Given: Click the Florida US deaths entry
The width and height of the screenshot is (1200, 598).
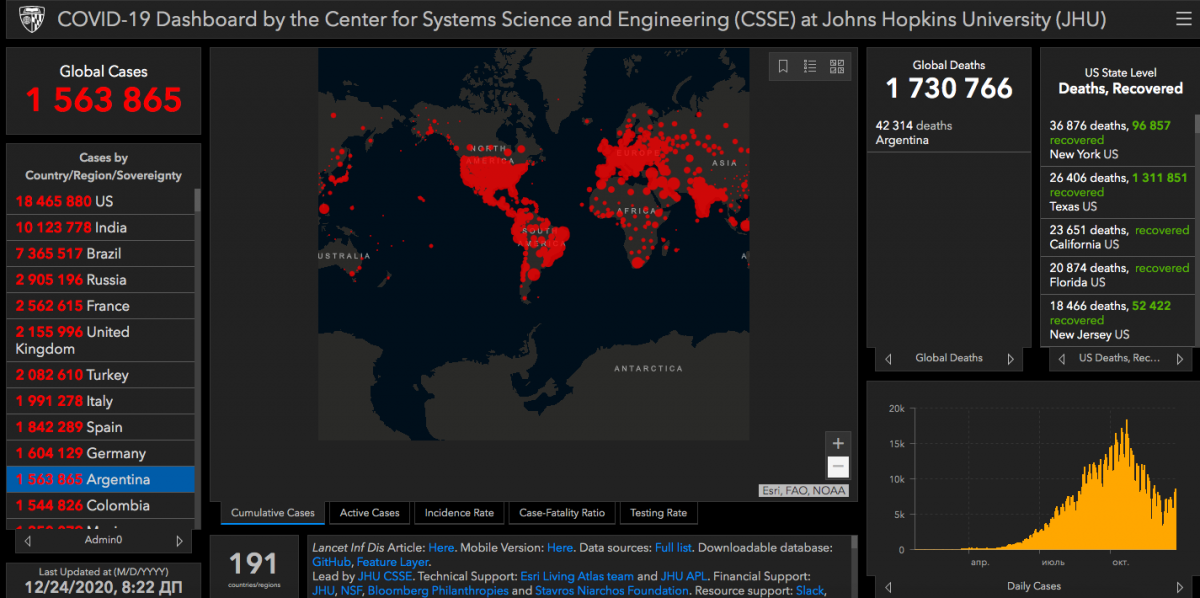Looking at the screenshot, I should point(1118,275).
